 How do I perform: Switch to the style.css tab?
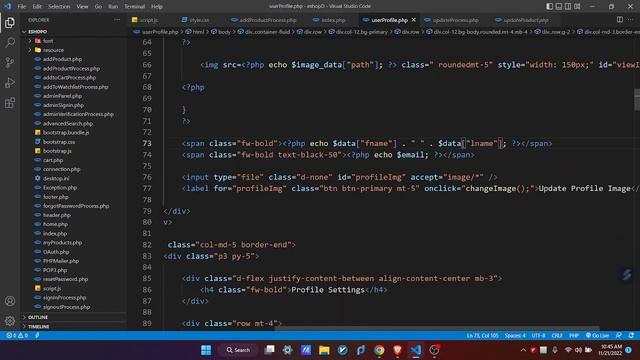199,20
